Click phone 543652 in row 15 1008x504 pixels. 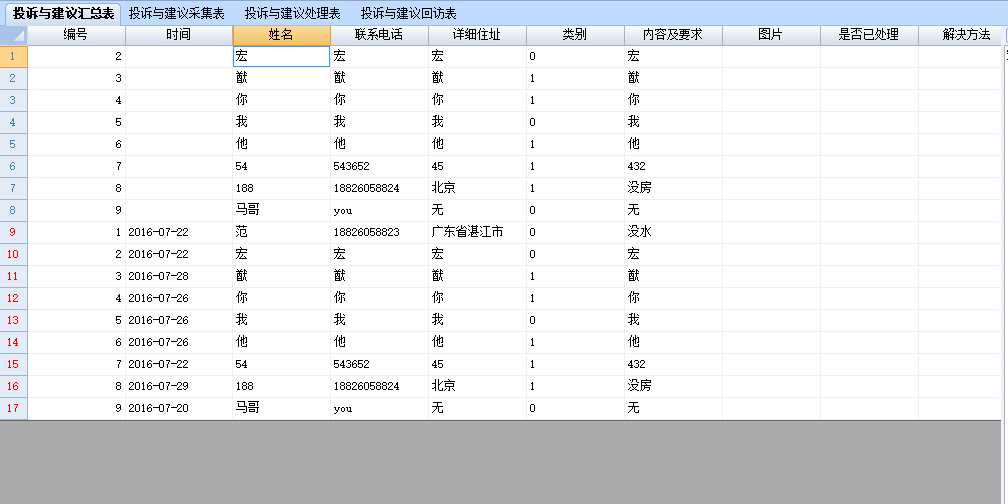379,364
